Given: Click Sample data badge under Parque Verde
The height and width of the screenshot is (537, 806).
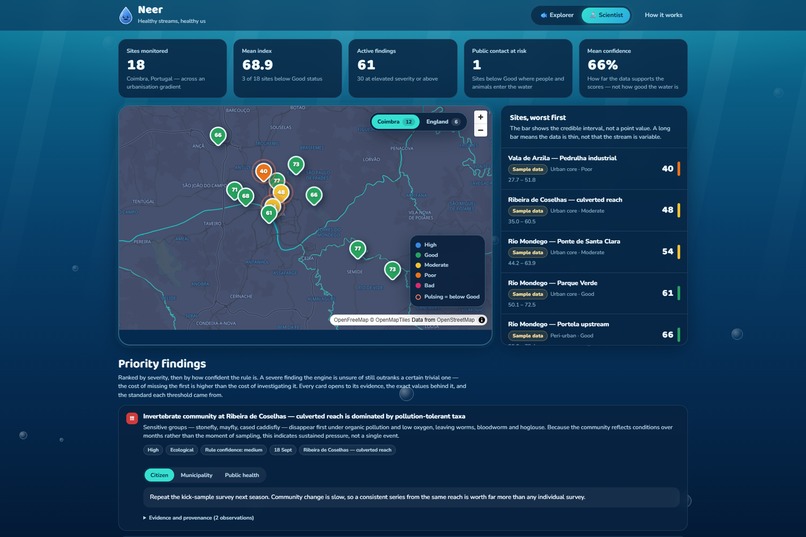Looking at the screenshot, I should (527, 294).
